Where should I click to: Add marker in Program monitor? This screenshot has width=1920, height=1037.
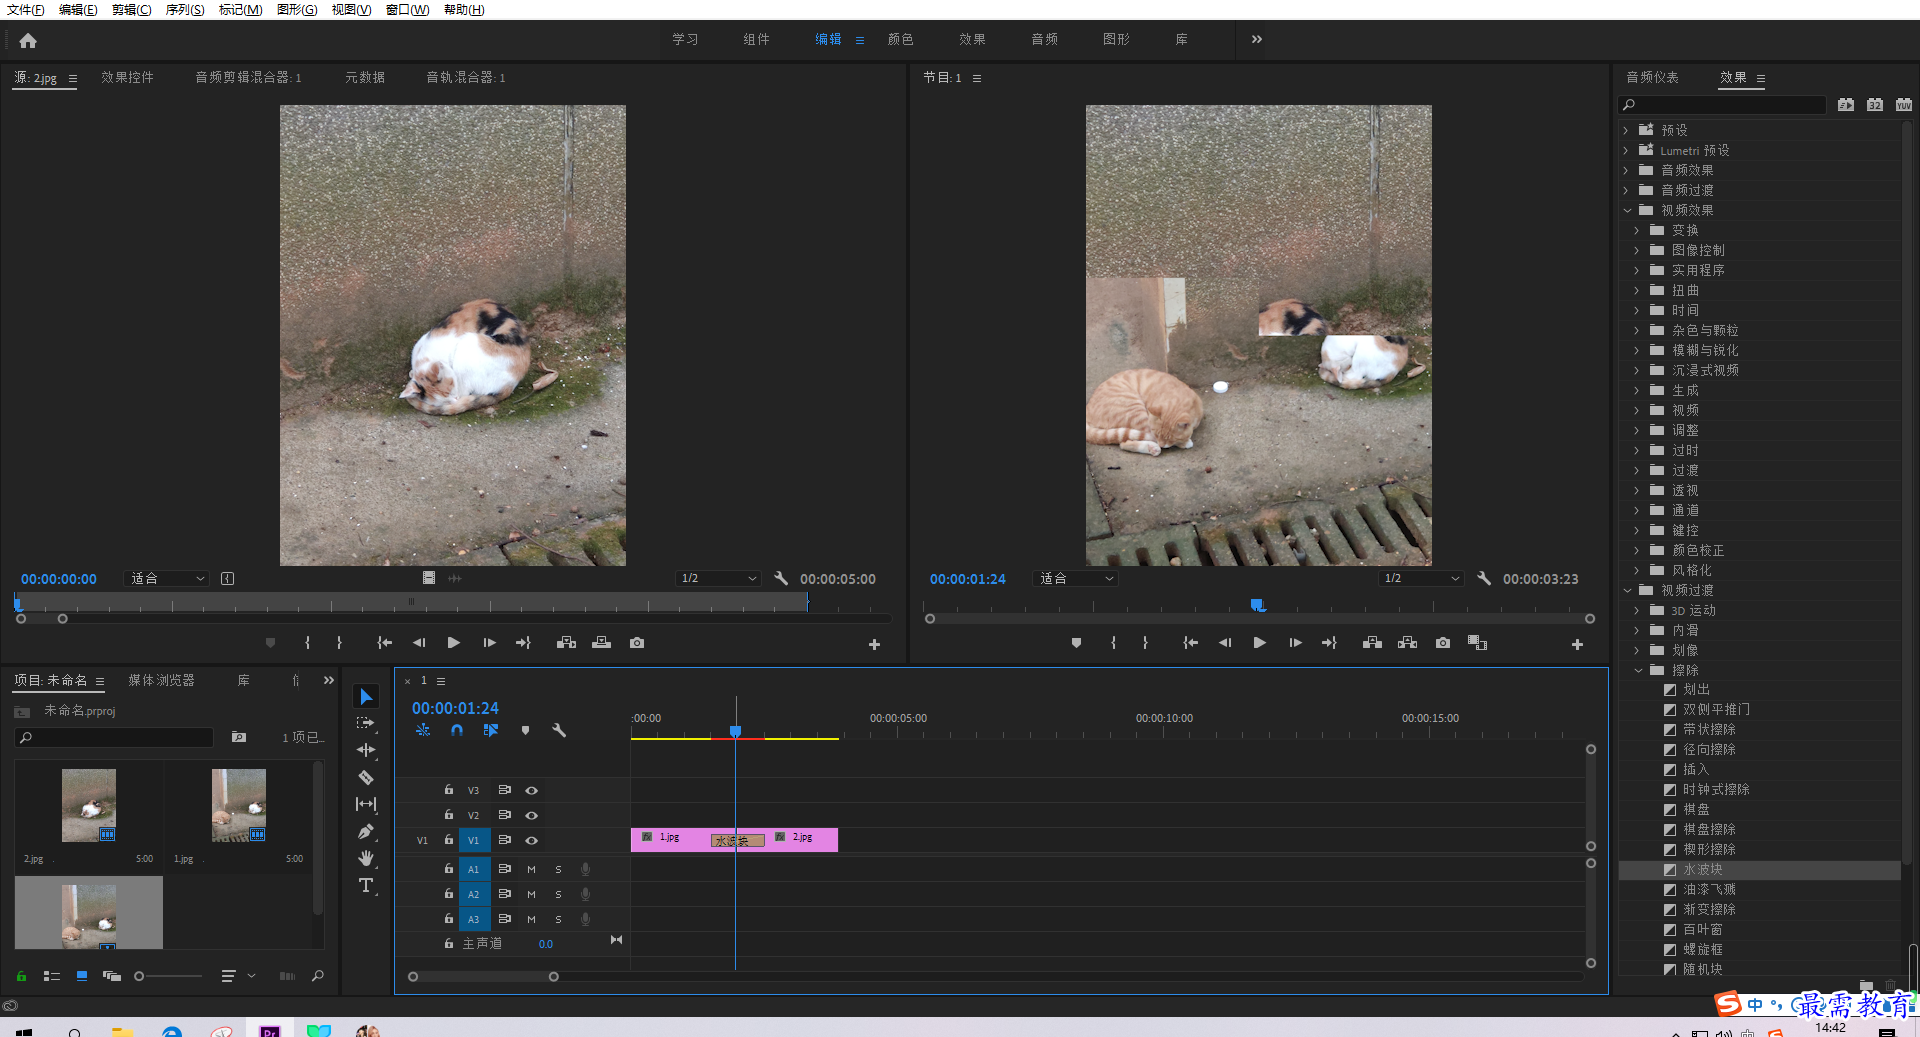click(x=1076, y=643)
